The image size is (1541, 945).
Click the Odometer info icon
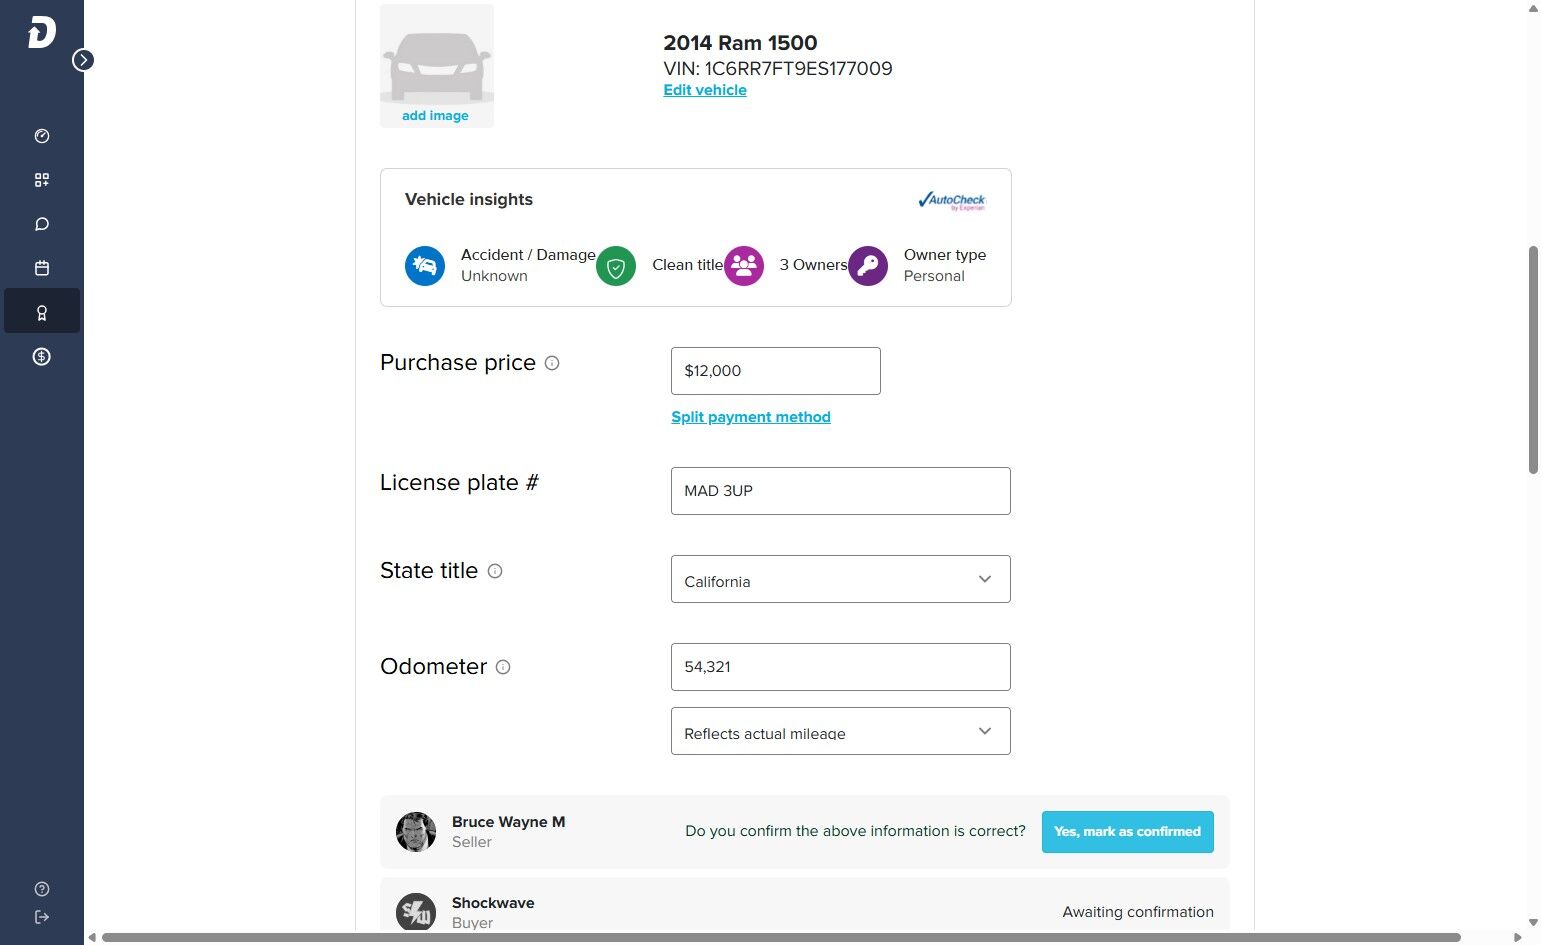point(503,667)
